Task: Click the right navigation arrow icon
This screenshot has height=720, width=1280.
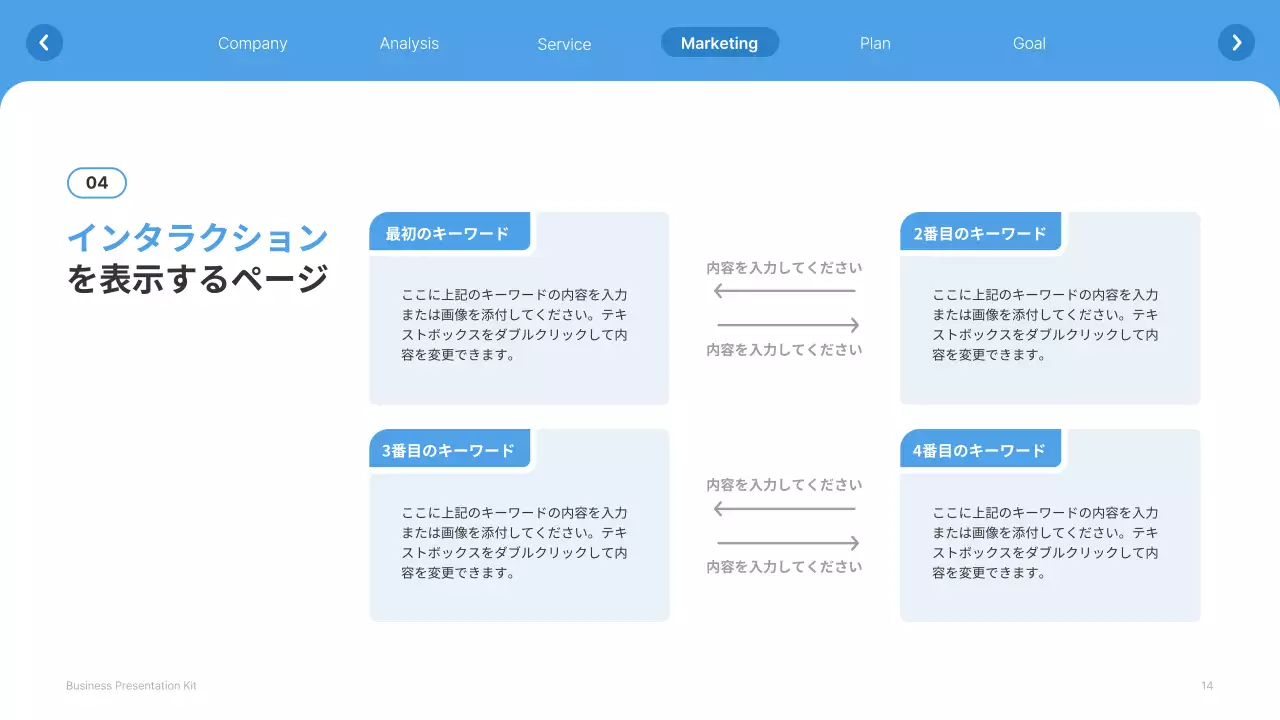Action: click(x=1236, y=42)
